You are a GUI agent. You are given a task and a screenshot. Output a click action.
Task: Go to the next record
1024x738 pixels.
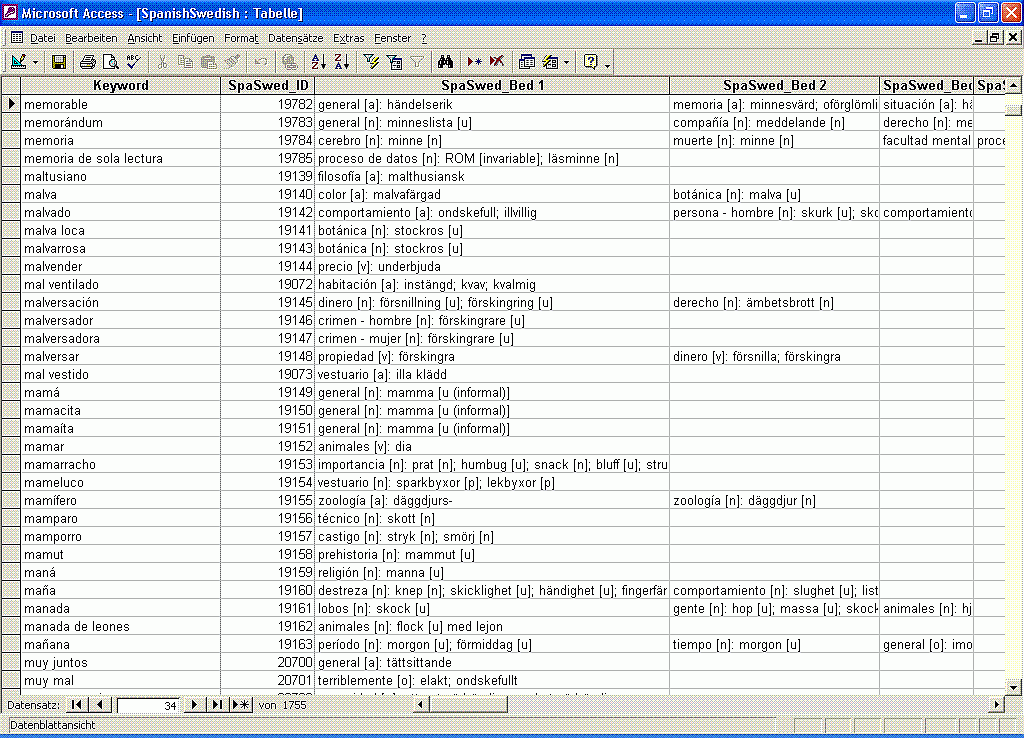193,705
